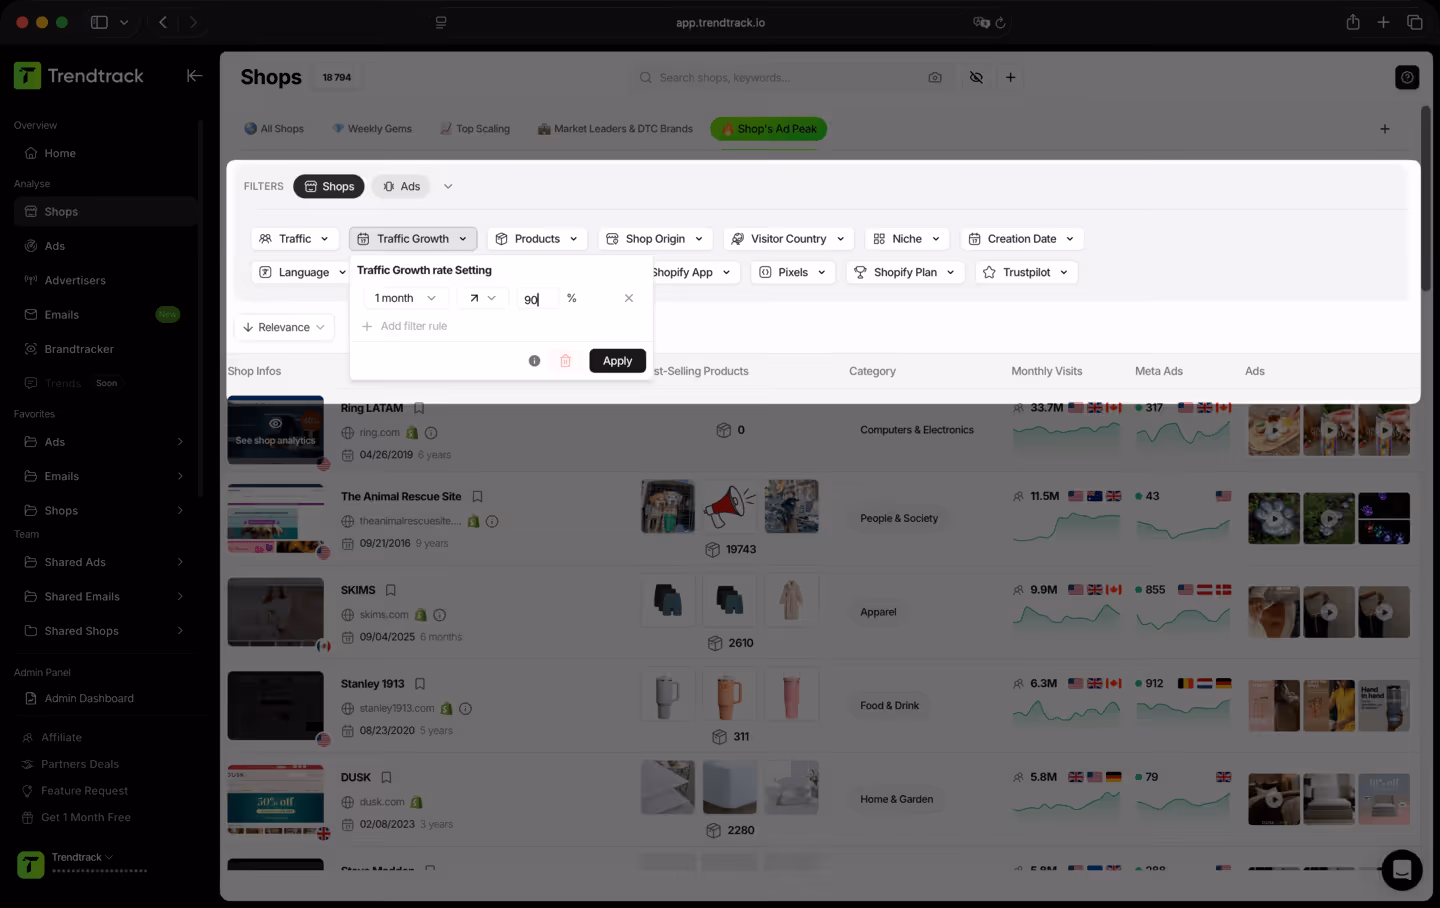Open the Relevance sort dropdown
This screenshot has width=1440, height=908.
pos(284,327)
